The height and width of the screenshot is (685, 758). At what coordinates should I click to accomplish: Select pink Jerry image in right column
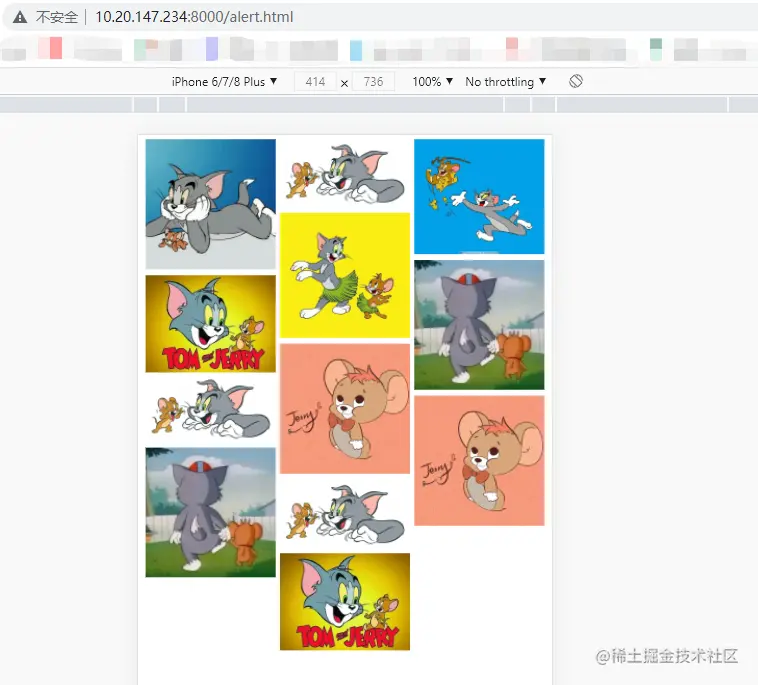[x=480, y=461]
